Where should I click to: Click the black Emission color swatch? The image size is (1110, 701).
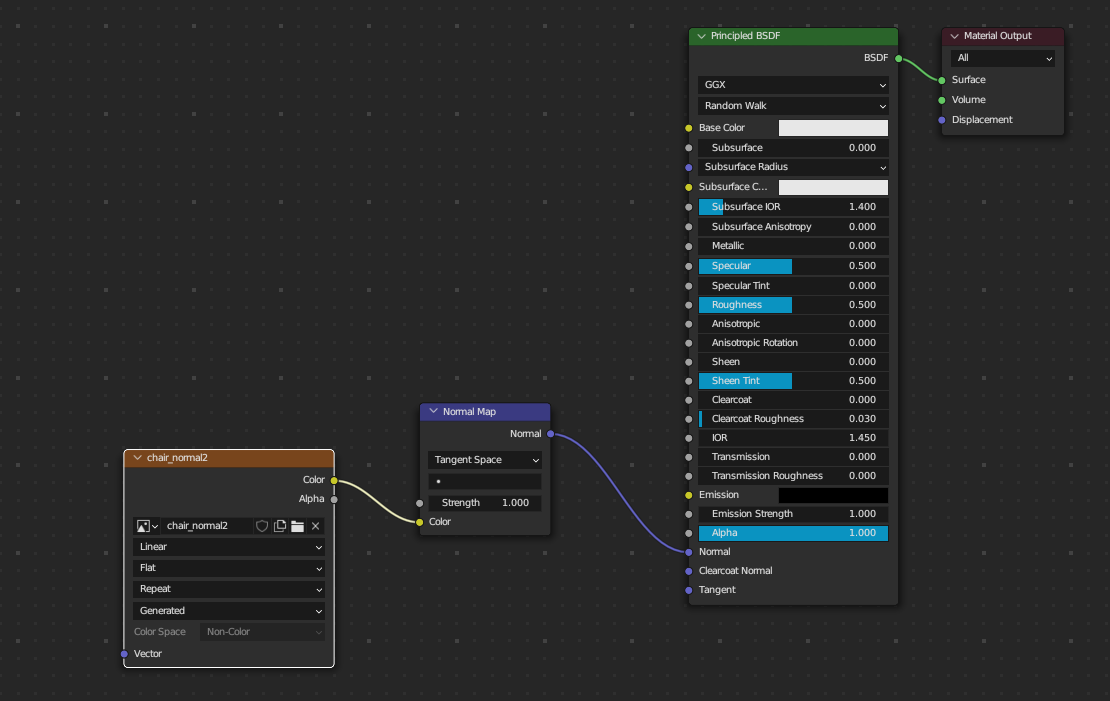click(833, 495)
